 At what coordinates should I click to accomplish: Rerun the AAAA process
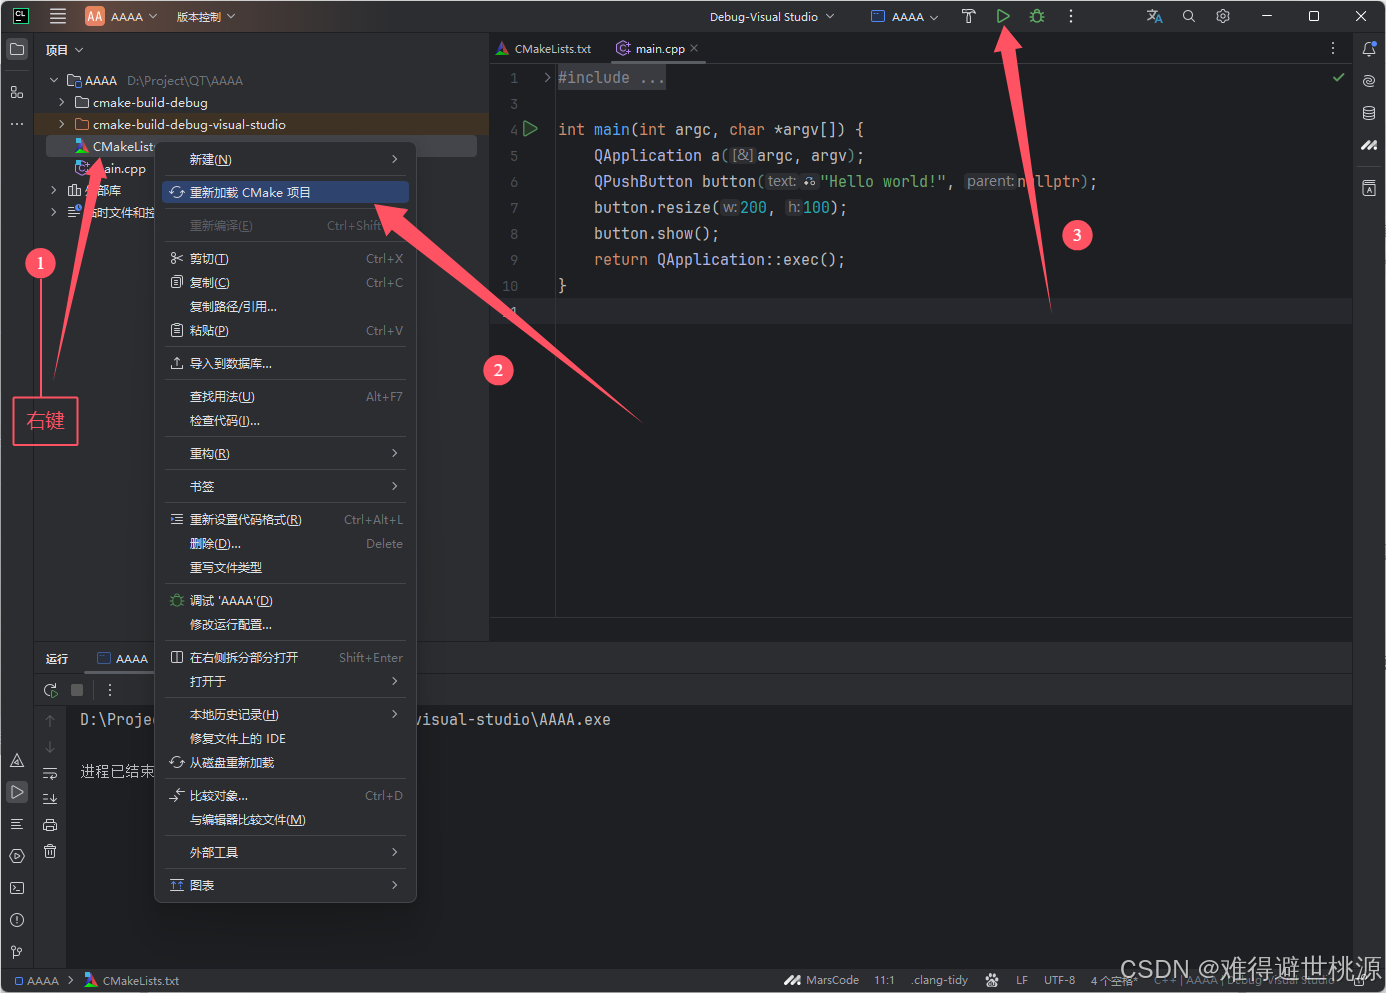pos(51,690)
